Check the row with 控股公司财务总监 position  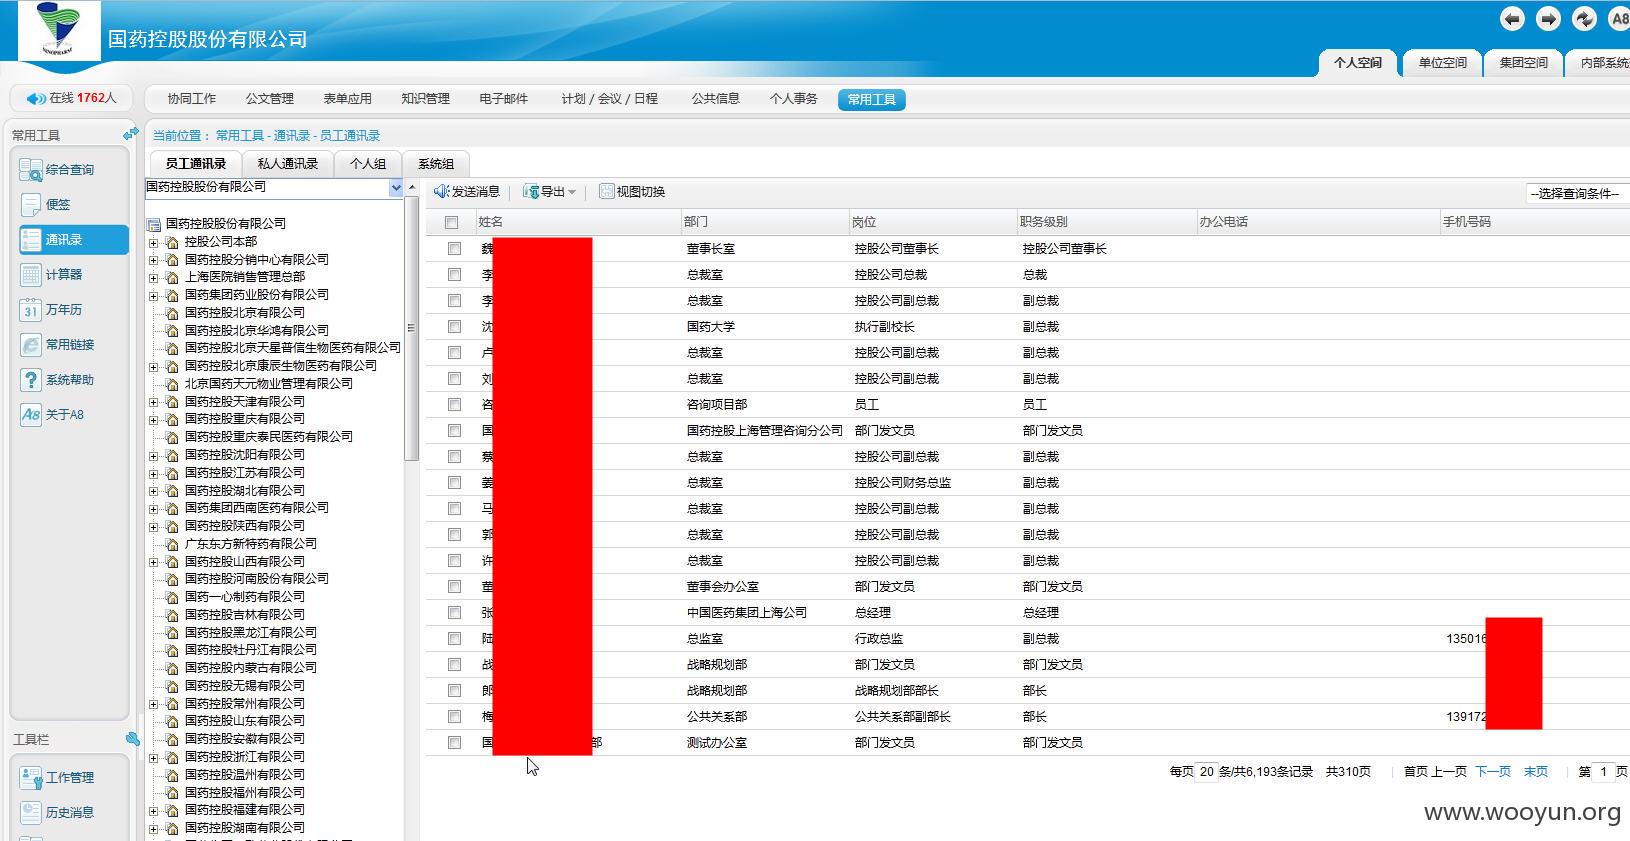point(455,483)
